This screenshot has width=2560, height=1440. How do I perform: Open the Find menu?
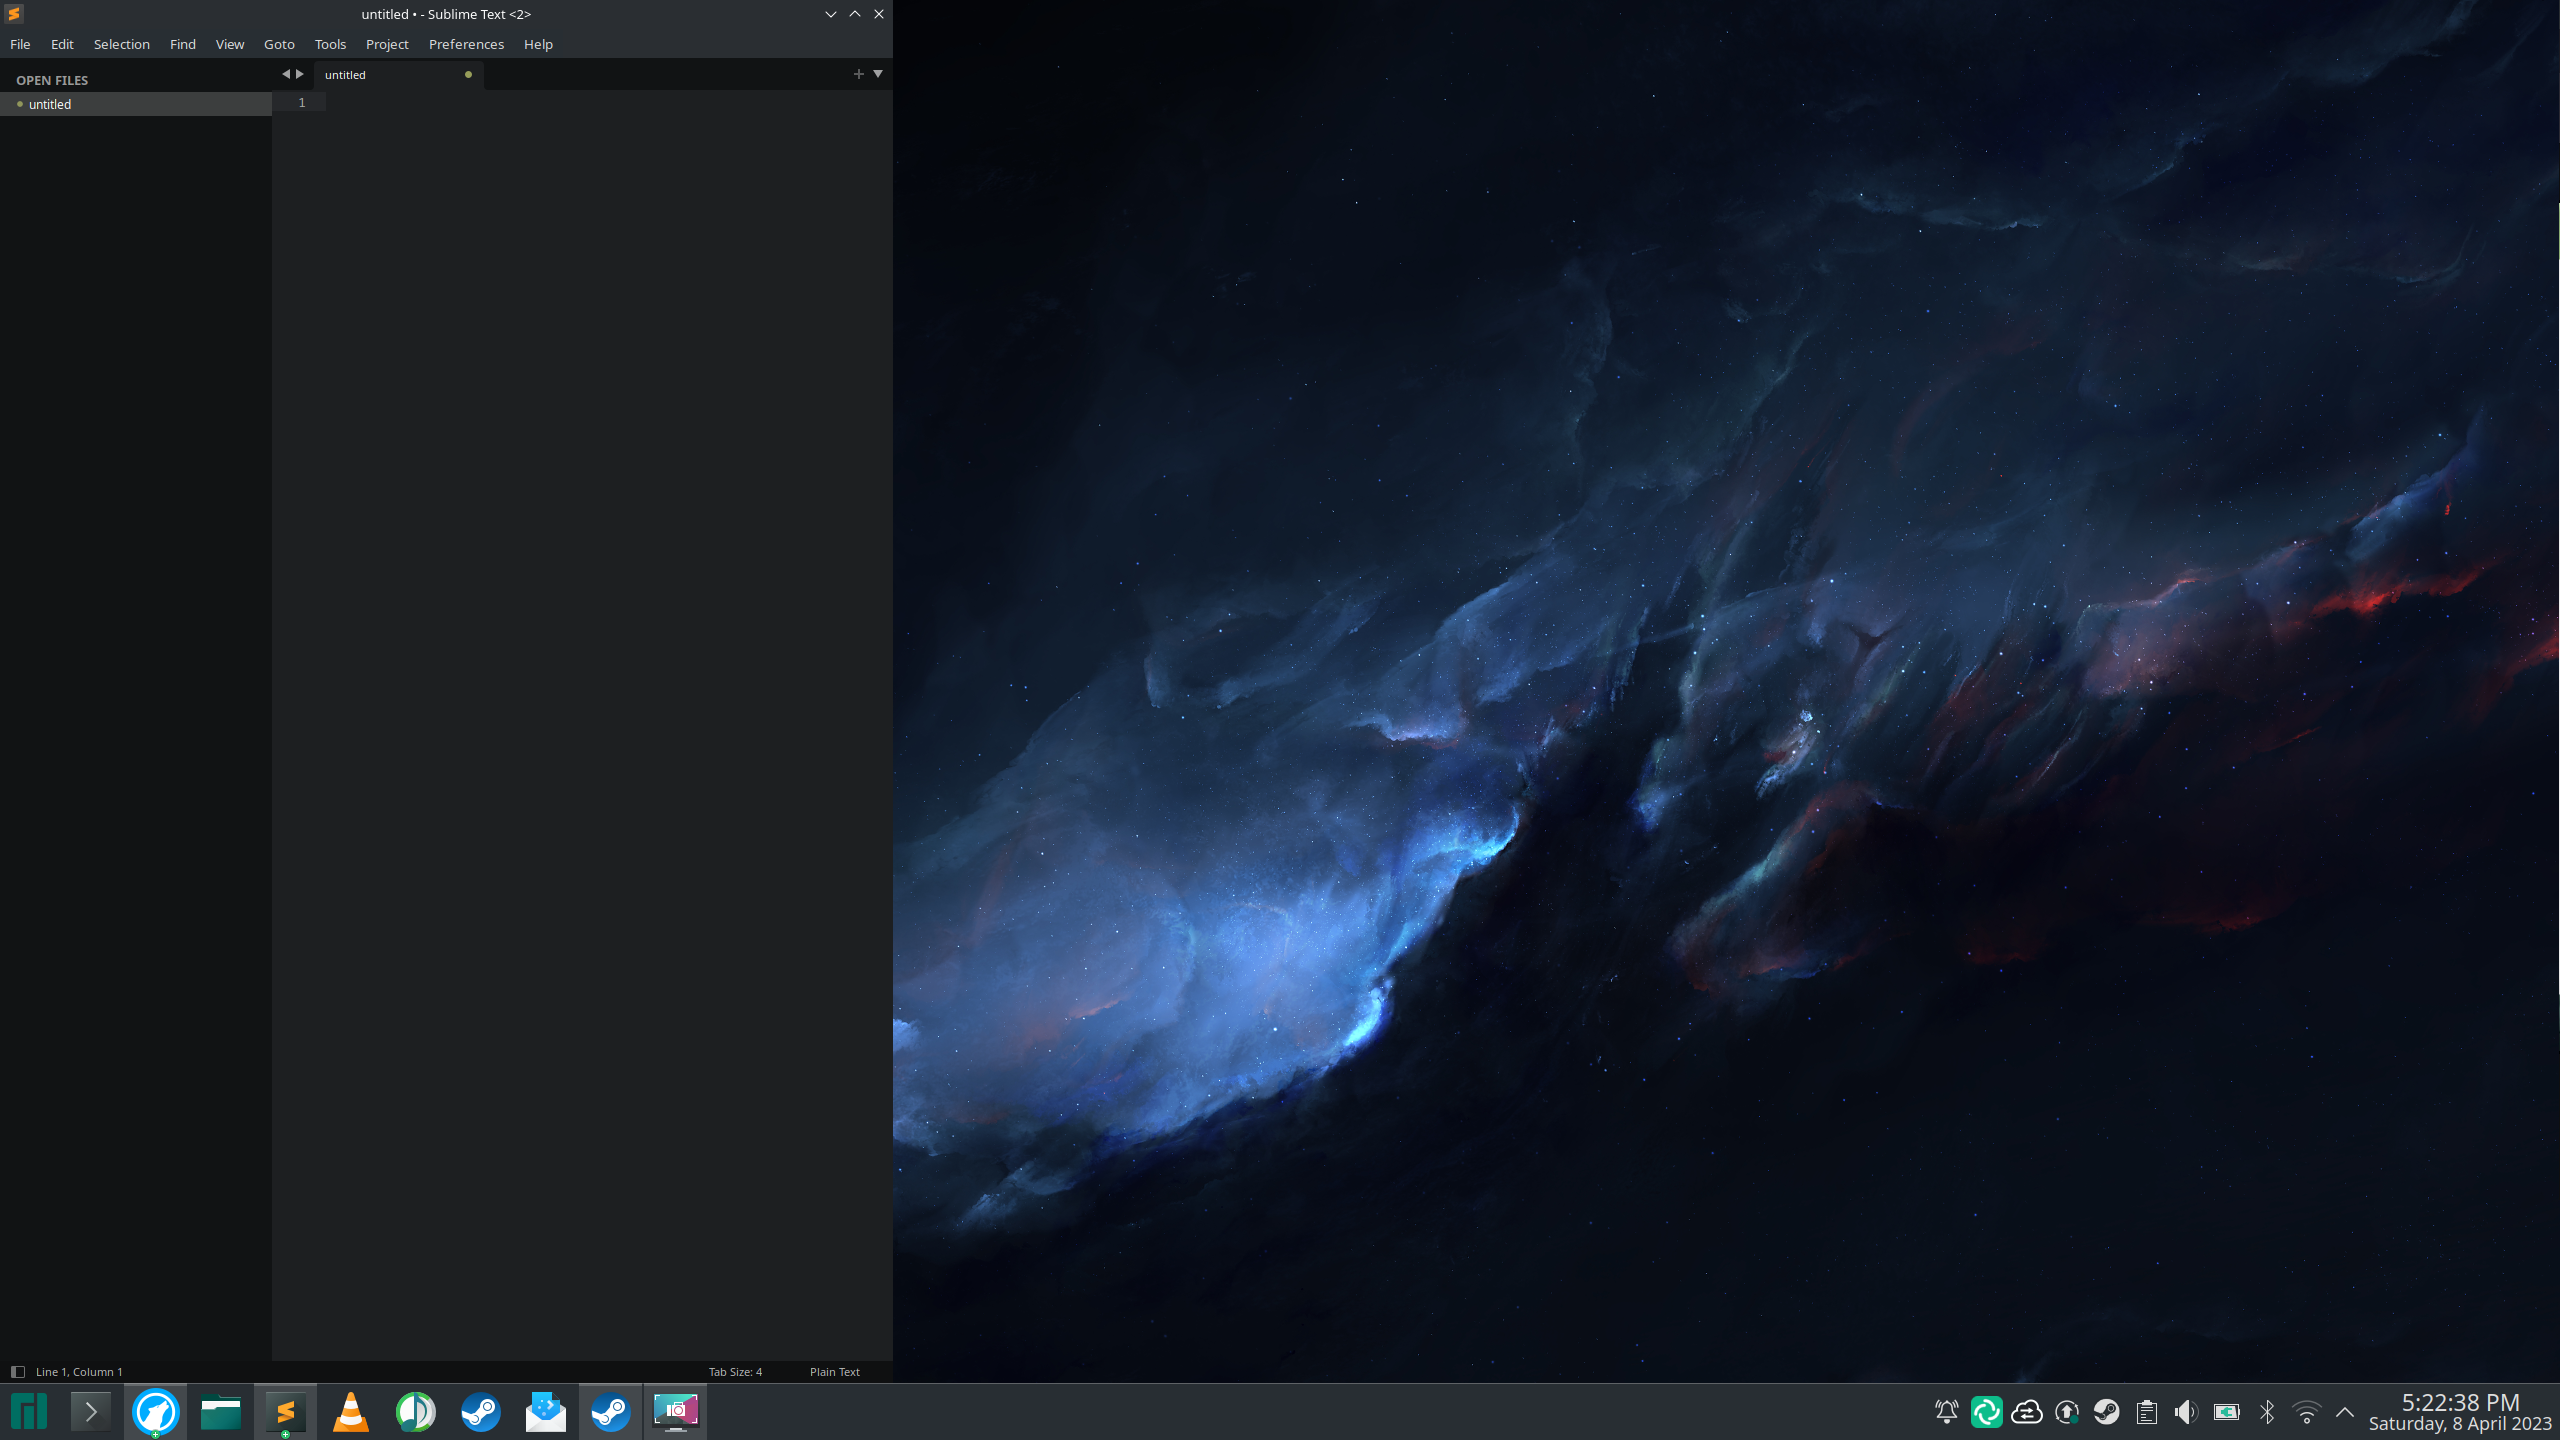tap(182, 44)
